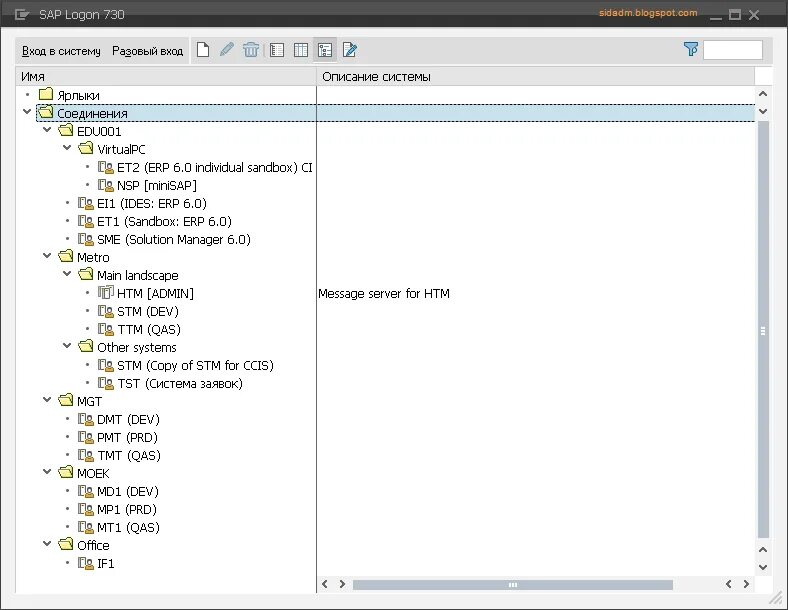This screenshot has height=610, width=788.
Task: Click the rightmost horizontal scroll arrow
Action: [746, 584]
